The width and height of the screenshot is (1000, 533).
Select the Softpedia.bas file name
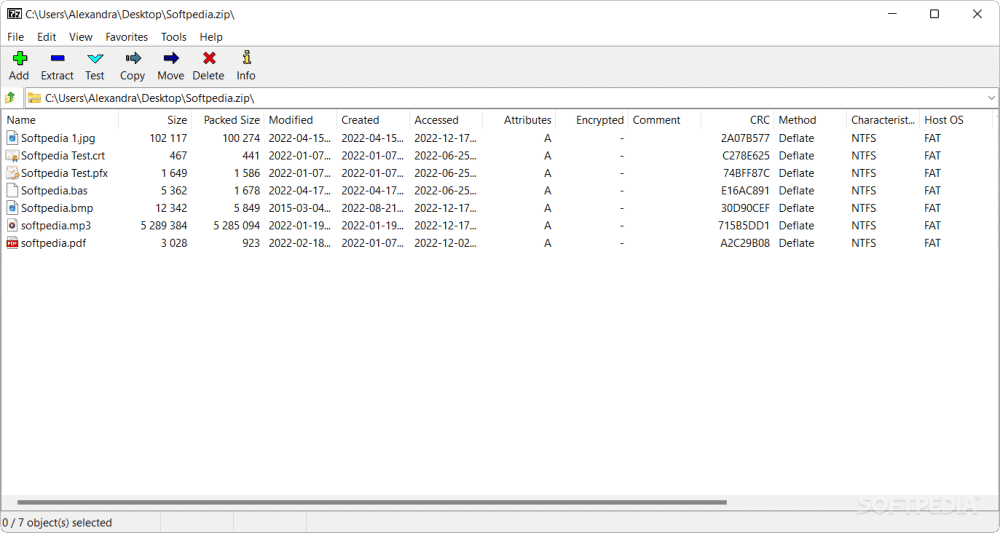[54, 191]
